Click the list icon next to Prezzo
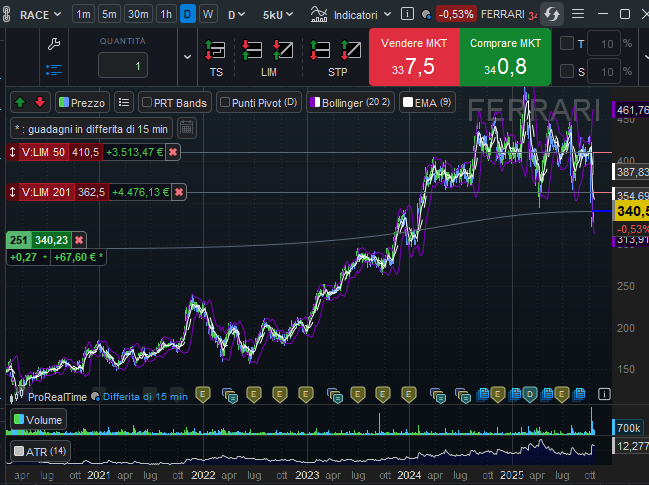This screenshot has width=649, height=485. (x=123, y=102)
